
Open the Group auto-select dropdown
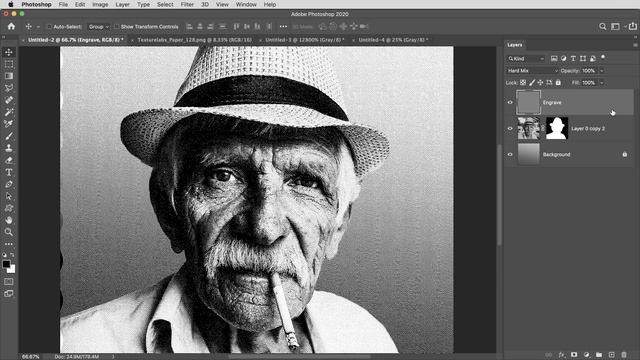click(99, 27)
